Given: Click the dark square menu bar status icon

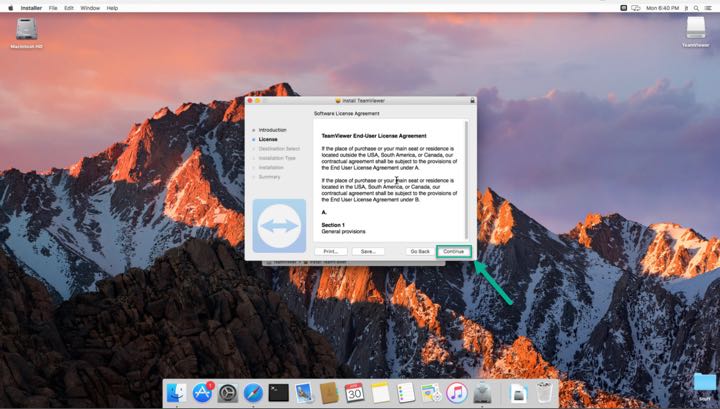Looking at the screenshot, I should pos(624,8).
